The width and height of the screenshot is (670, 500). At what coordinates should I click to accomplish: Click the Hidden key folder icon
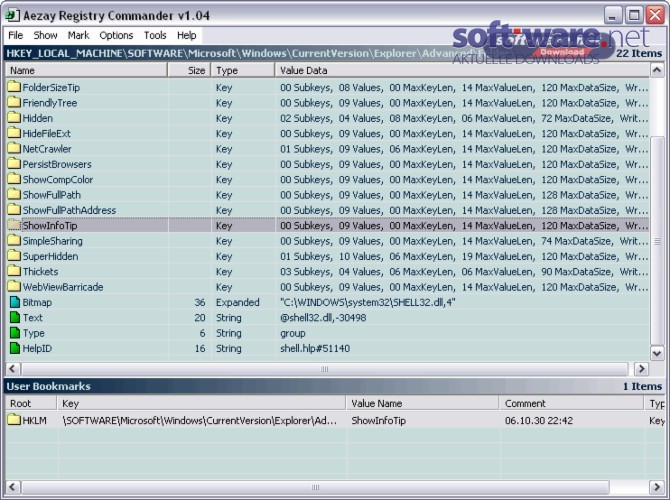(14, 118)
